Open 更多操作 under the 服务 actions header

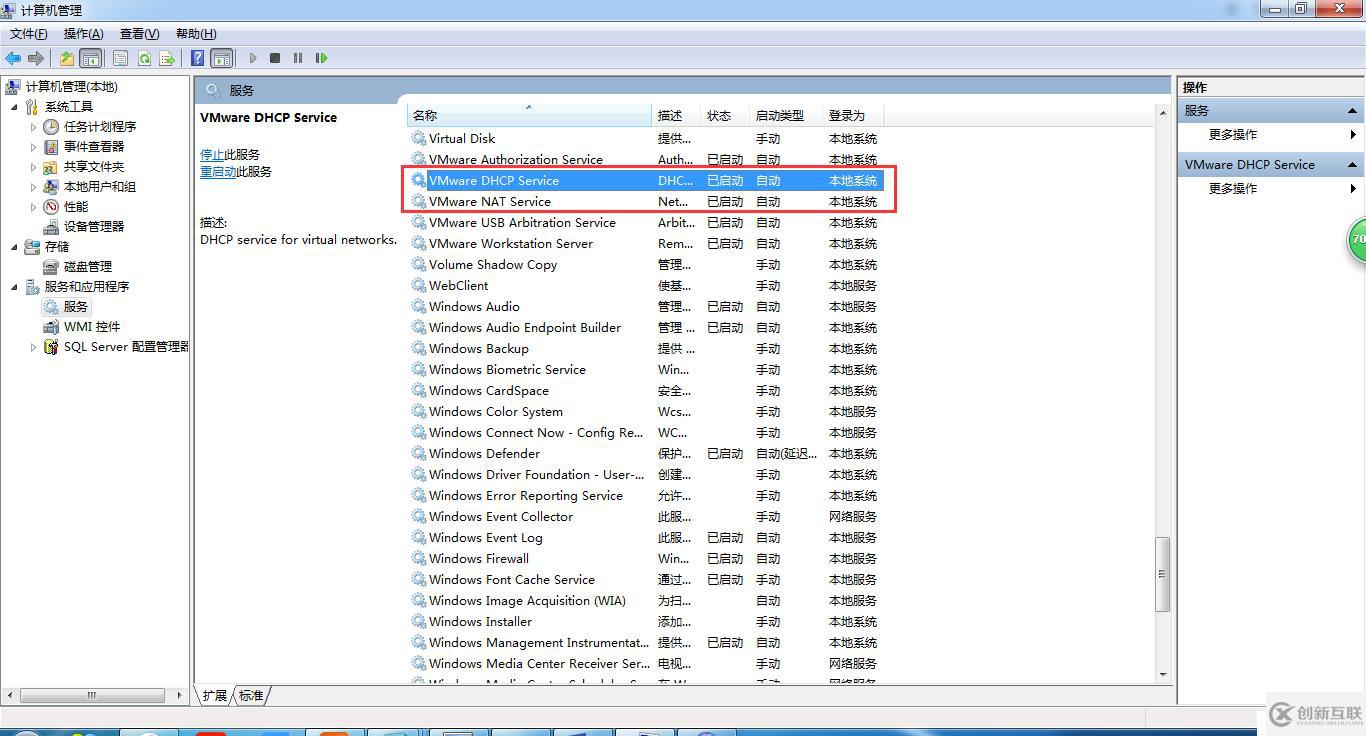click(x=1233, y=135)
